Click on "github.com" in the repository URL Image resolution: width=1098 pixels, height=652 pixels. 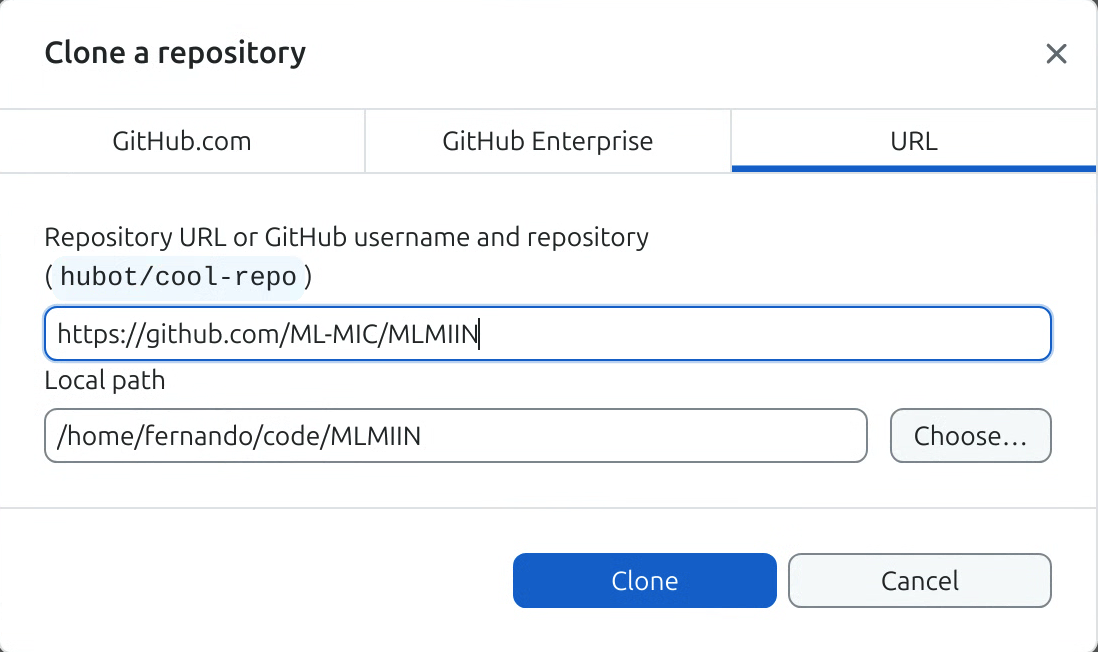(210, 334)
